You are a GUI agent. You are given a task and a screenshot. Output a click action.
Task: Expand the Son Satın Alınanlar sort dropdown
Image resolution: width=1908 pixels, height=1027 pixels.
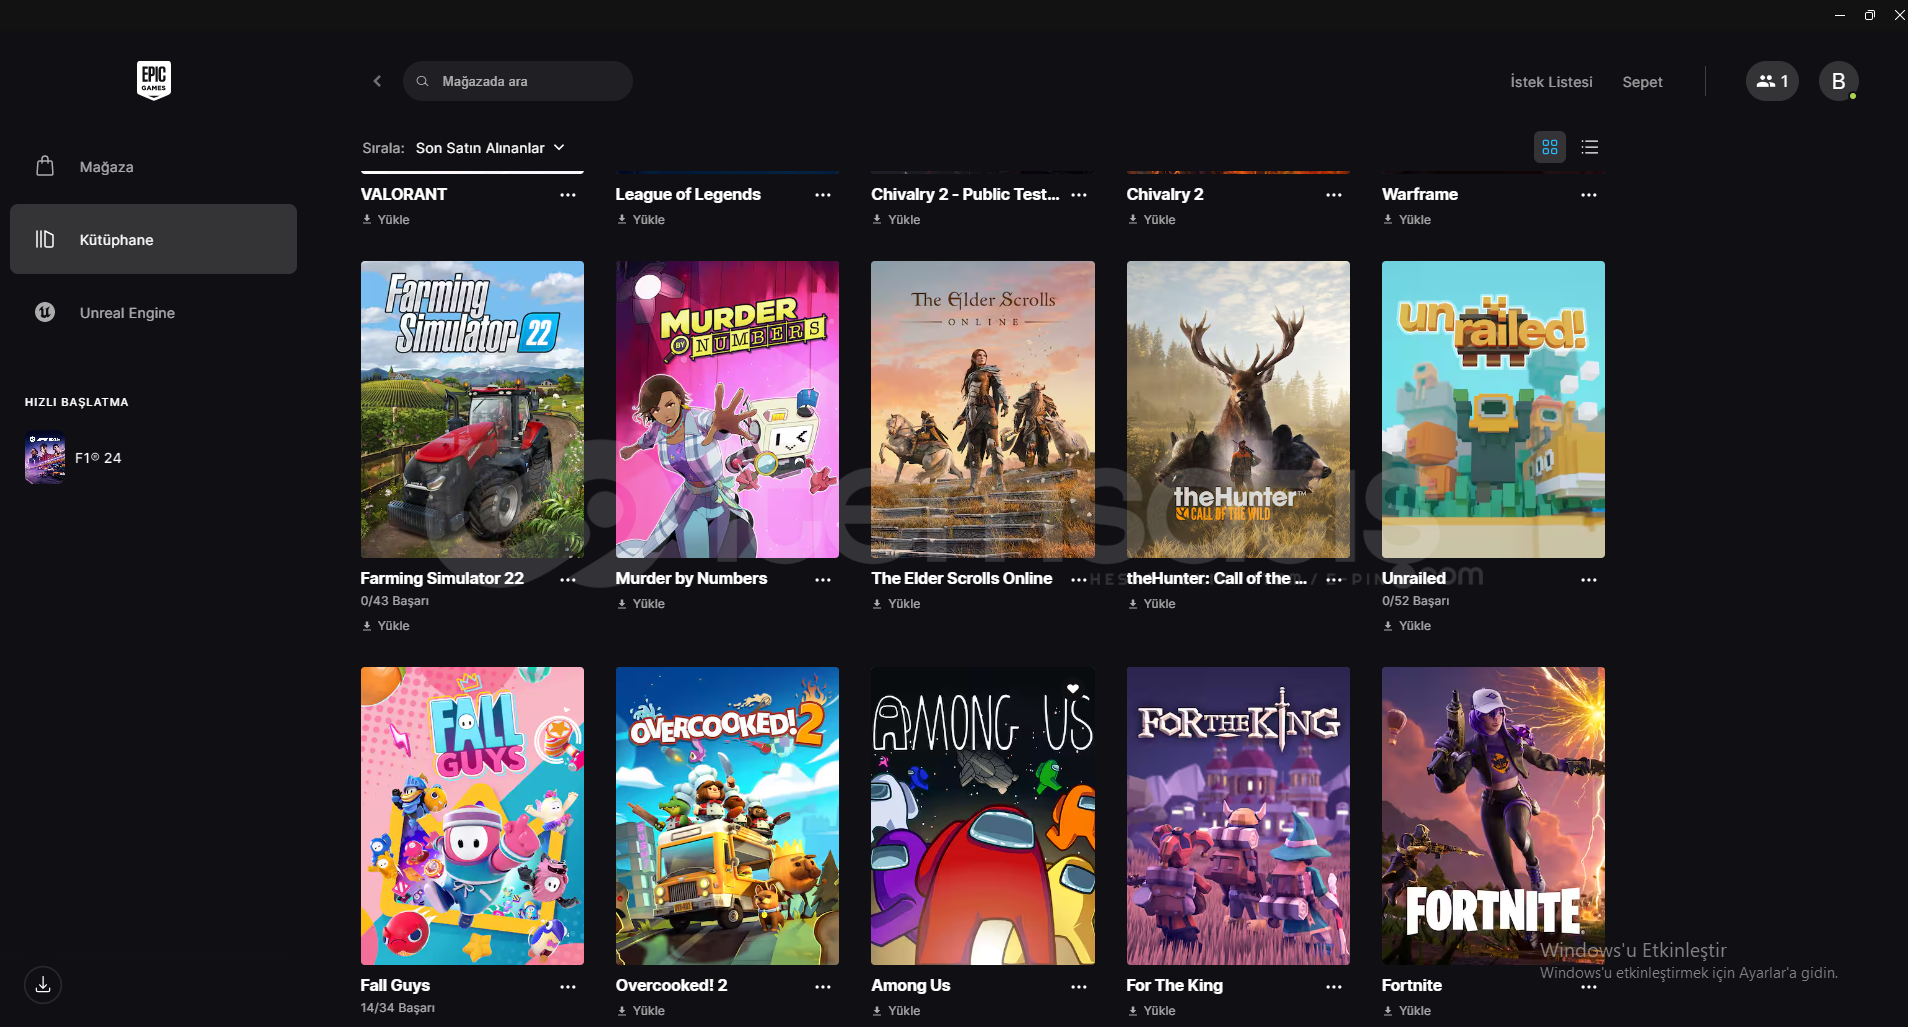click(x=490, y=148)
